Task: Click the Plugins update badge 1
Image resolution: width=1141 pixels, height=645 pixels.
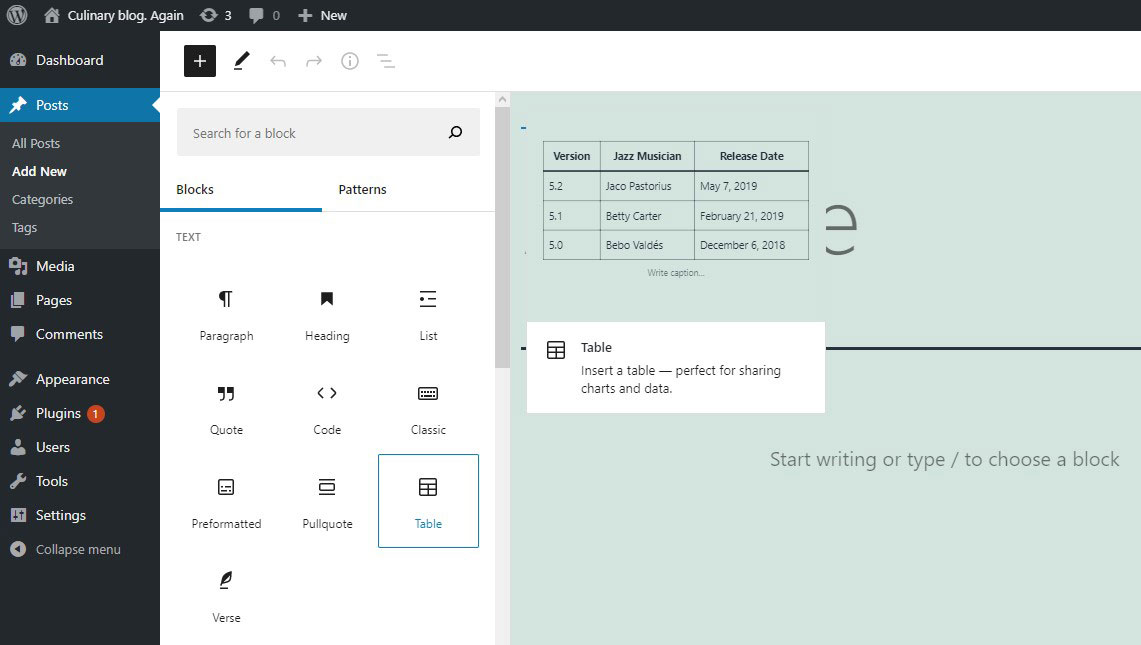Action: (95, 413)
